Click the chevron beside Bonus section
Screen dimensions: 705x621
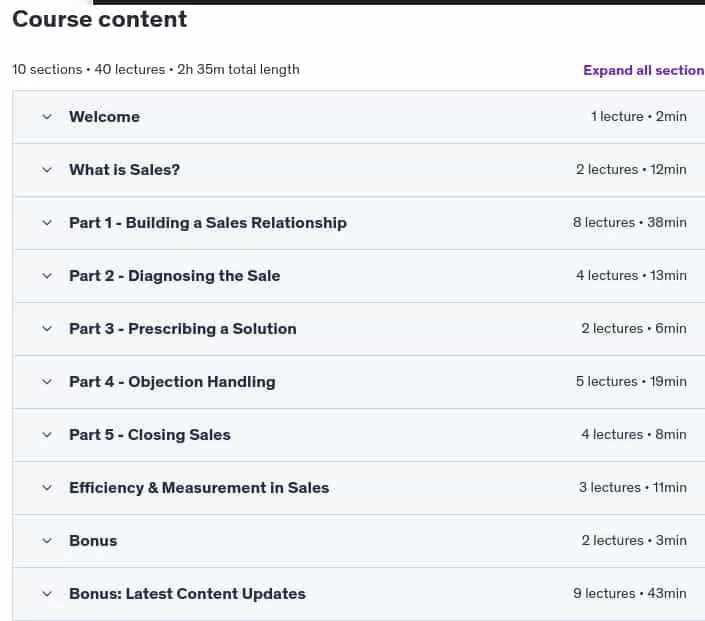pyautogui.click(x=47, y=541)
